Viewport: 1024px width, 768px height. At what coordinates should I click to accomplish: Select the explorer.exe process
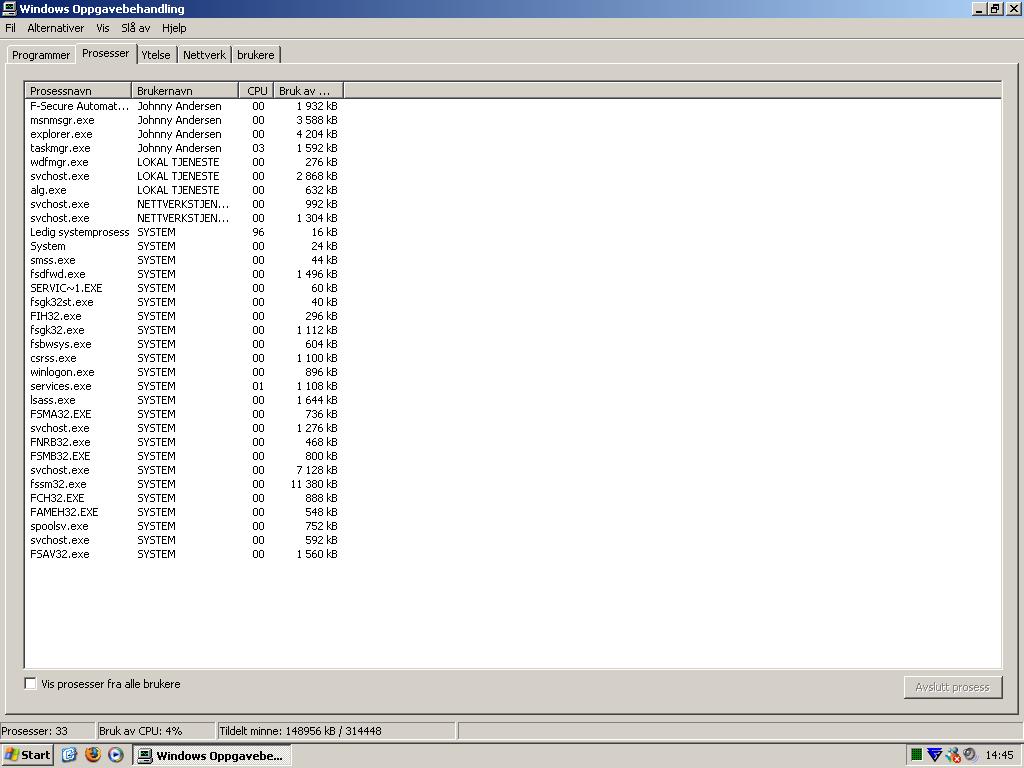coord(184,134)
